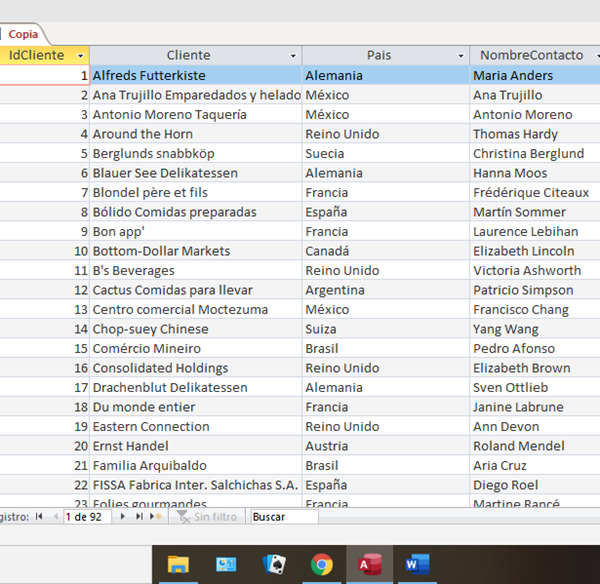
Task: Click the Buscar search field
Action: tap(283, 517)
